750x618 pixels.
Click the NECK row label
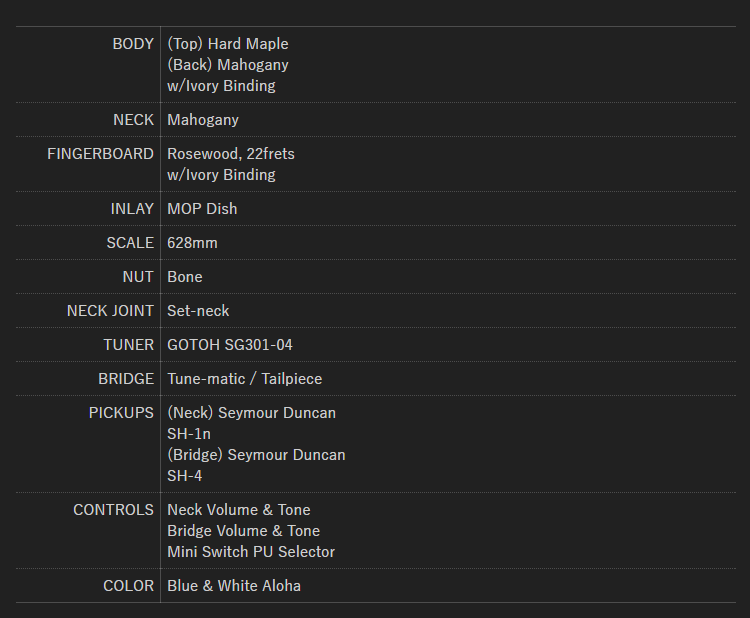point(133,120)
